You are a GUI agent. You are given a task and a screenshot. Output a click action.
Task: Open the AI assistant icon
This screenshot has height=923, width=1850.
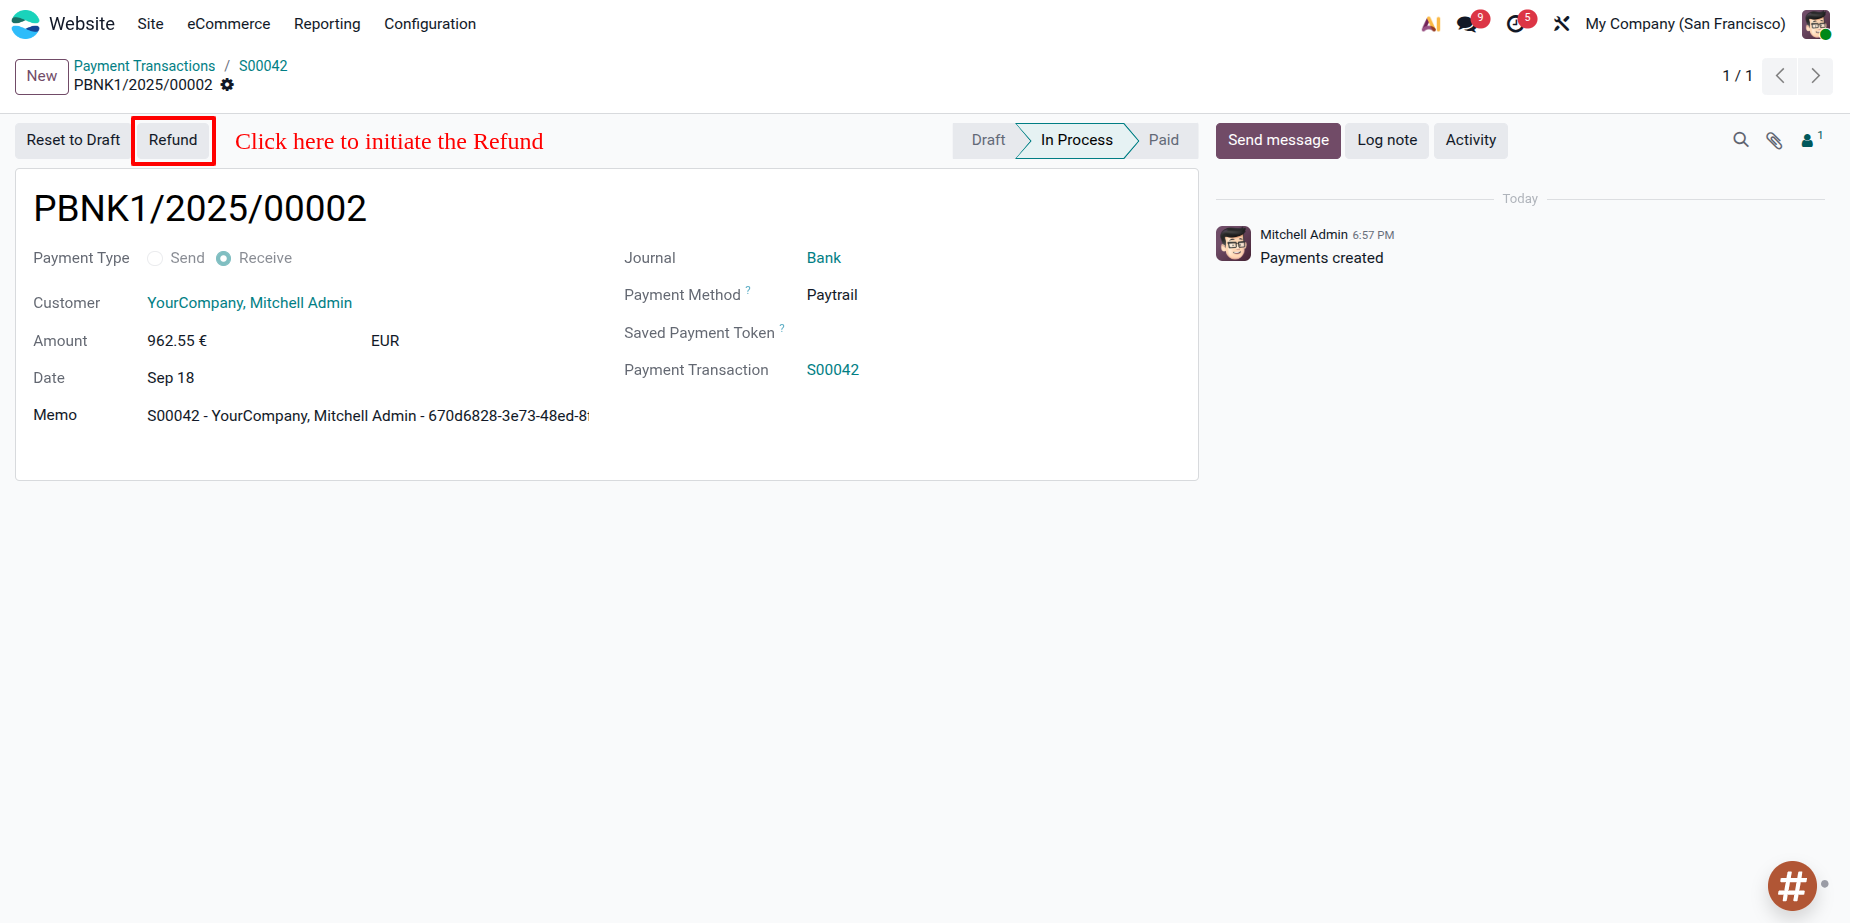(x=1430, y=23)
